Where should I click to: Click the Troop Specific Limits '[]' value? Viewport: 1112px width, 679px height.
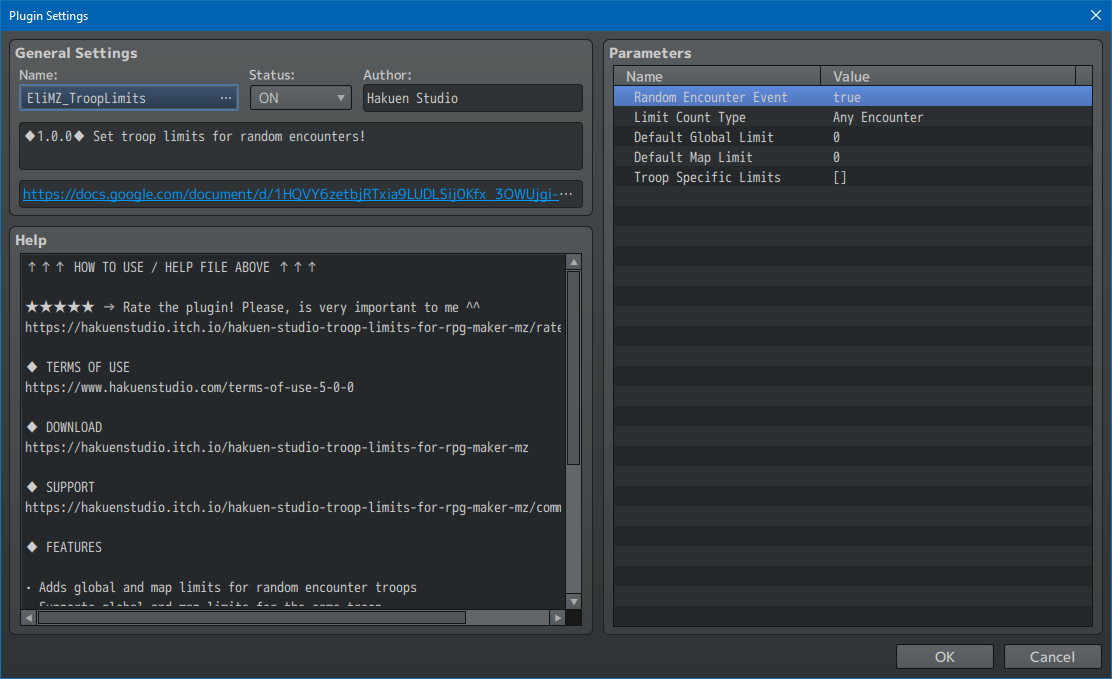coord(840,177)
